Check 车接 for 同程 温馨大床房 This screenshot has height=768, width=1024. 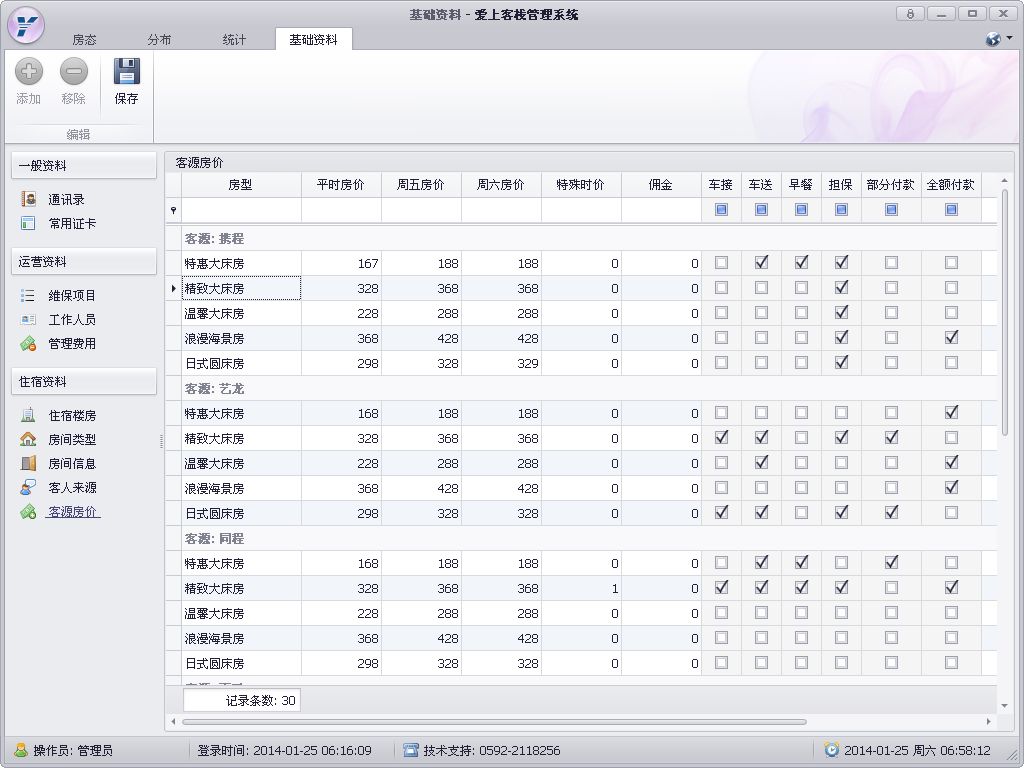pos(721,613)
